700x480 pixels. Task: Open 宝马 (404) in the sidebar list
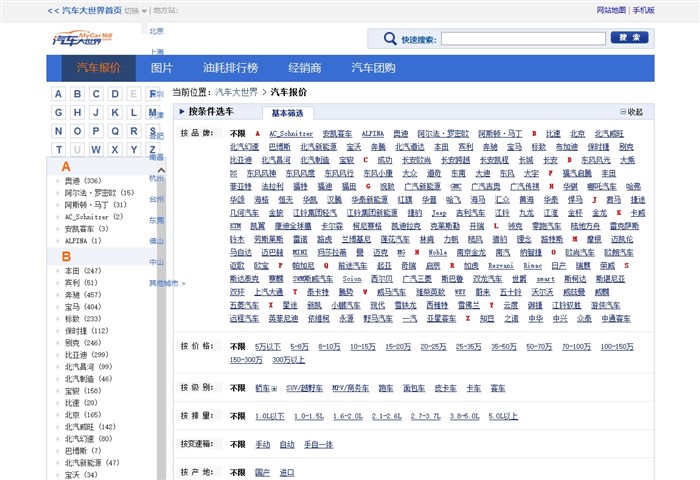83,306
